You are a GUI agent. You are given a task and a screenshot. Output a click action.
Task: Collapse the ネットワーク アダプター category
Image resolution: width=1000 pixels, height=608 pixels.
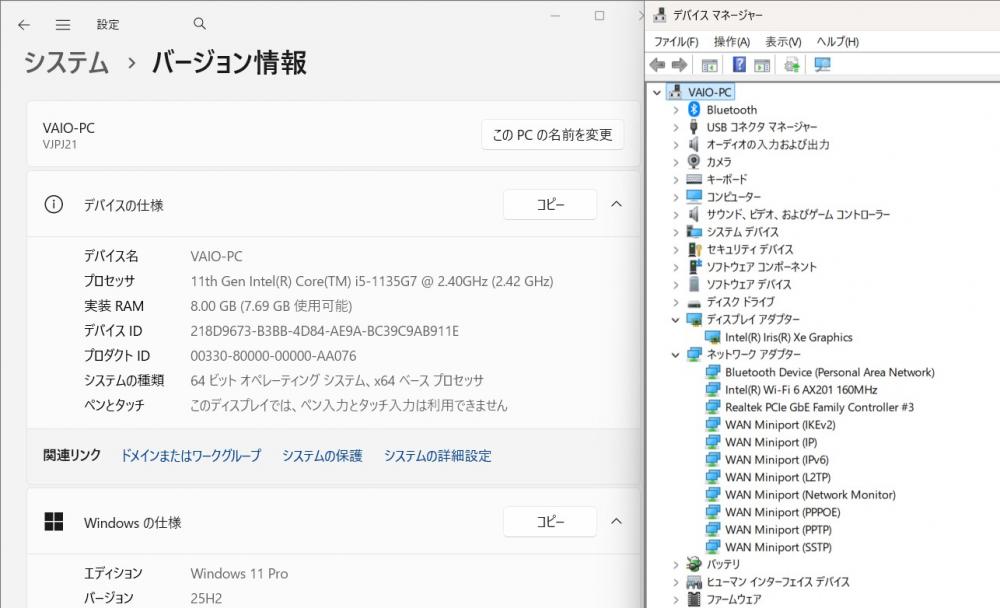(675, 355)
